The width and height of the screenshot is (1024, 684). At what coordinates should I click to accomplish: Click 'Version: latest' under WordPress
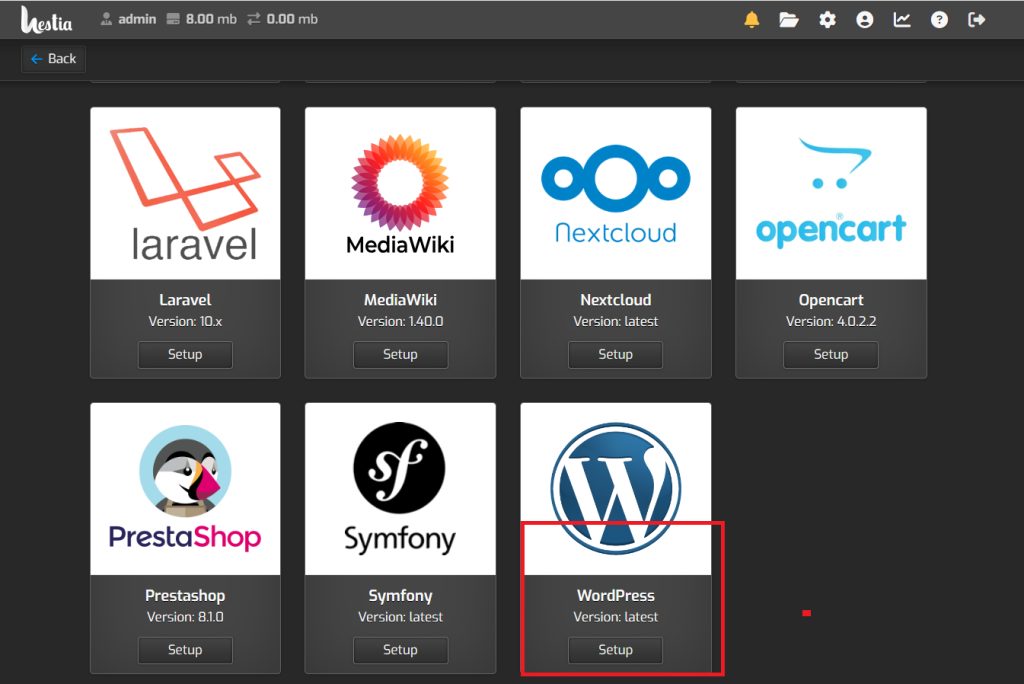[x=616, y=617]
